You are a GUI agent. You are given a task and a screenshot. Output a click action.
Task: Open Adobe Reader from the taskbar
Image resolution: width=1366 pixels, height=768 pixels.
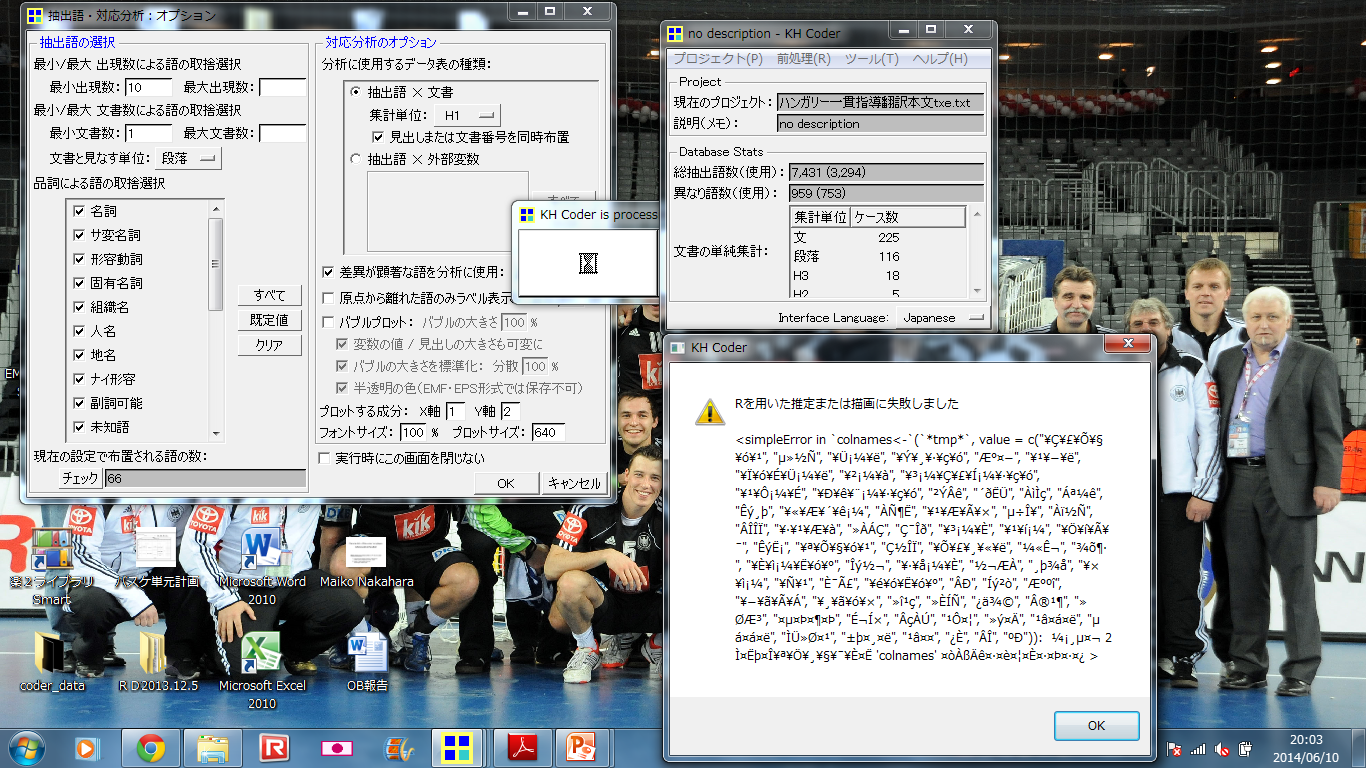(x=523, y=747)
